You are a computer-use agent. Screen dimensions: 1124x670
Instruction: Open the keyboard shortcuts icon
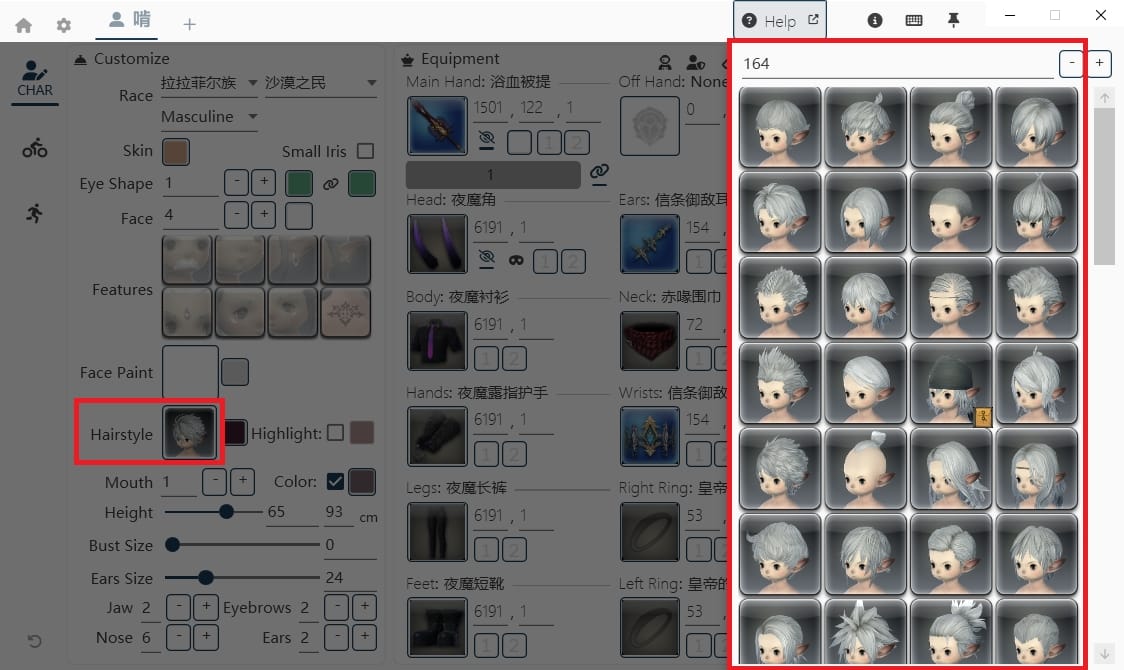point(914,20)
